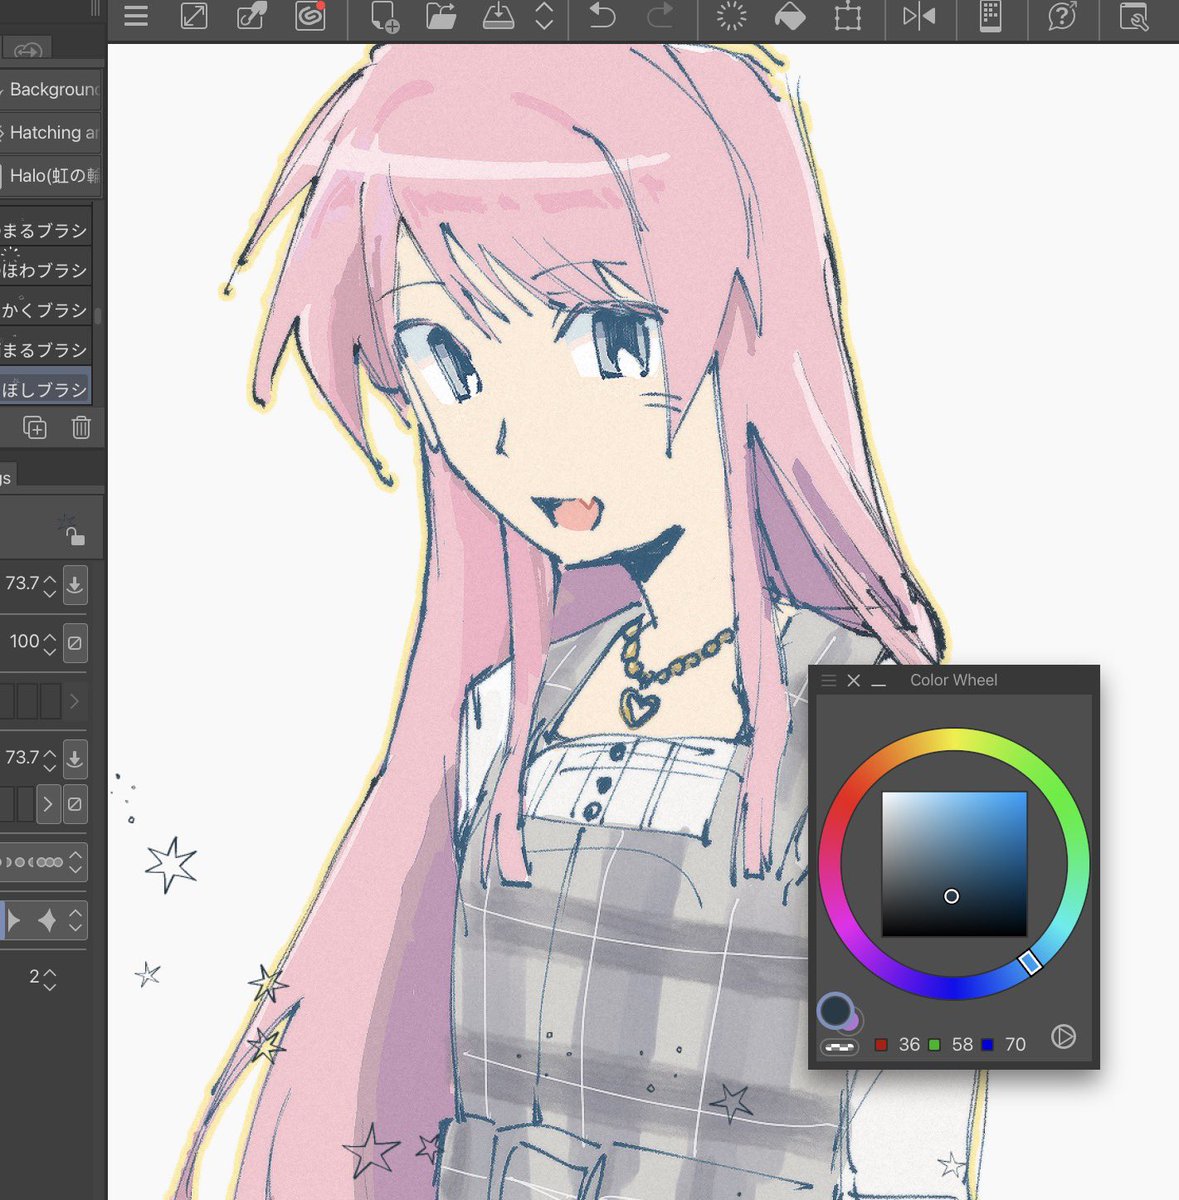This screenshot has width=1179, height=1200.
Task: Select the purple sub color circle
Action: 852,1021
